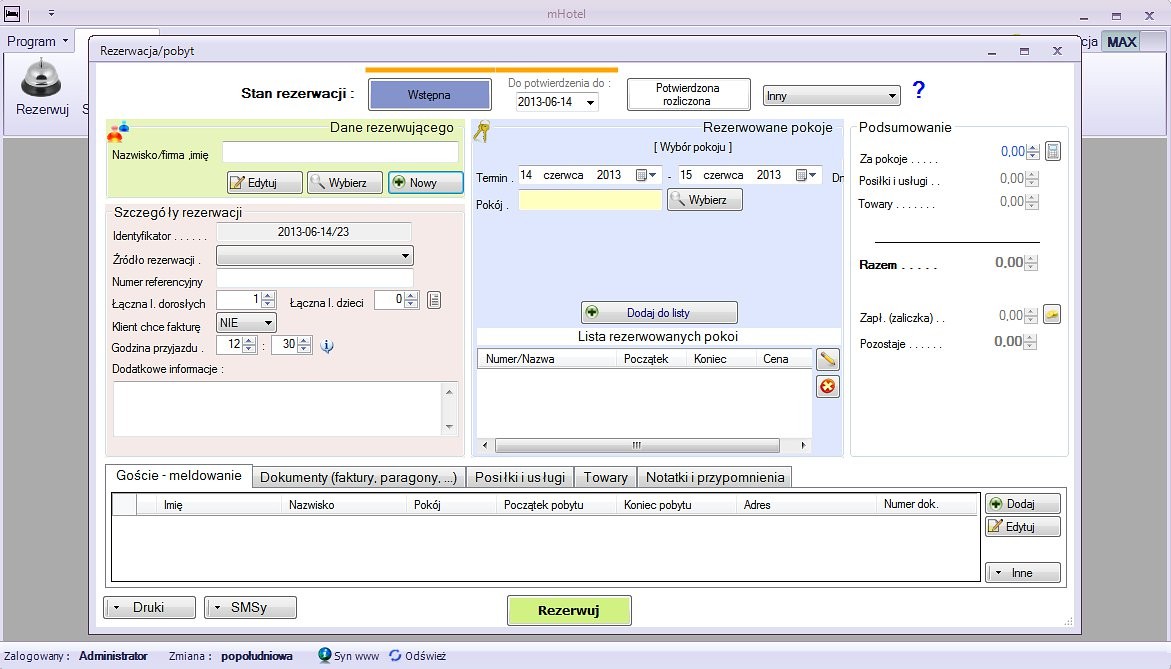The height and width of the screenshot is (669, 1171).
Task: Click the Dodaj do listy button
Action: pos(659,313)
